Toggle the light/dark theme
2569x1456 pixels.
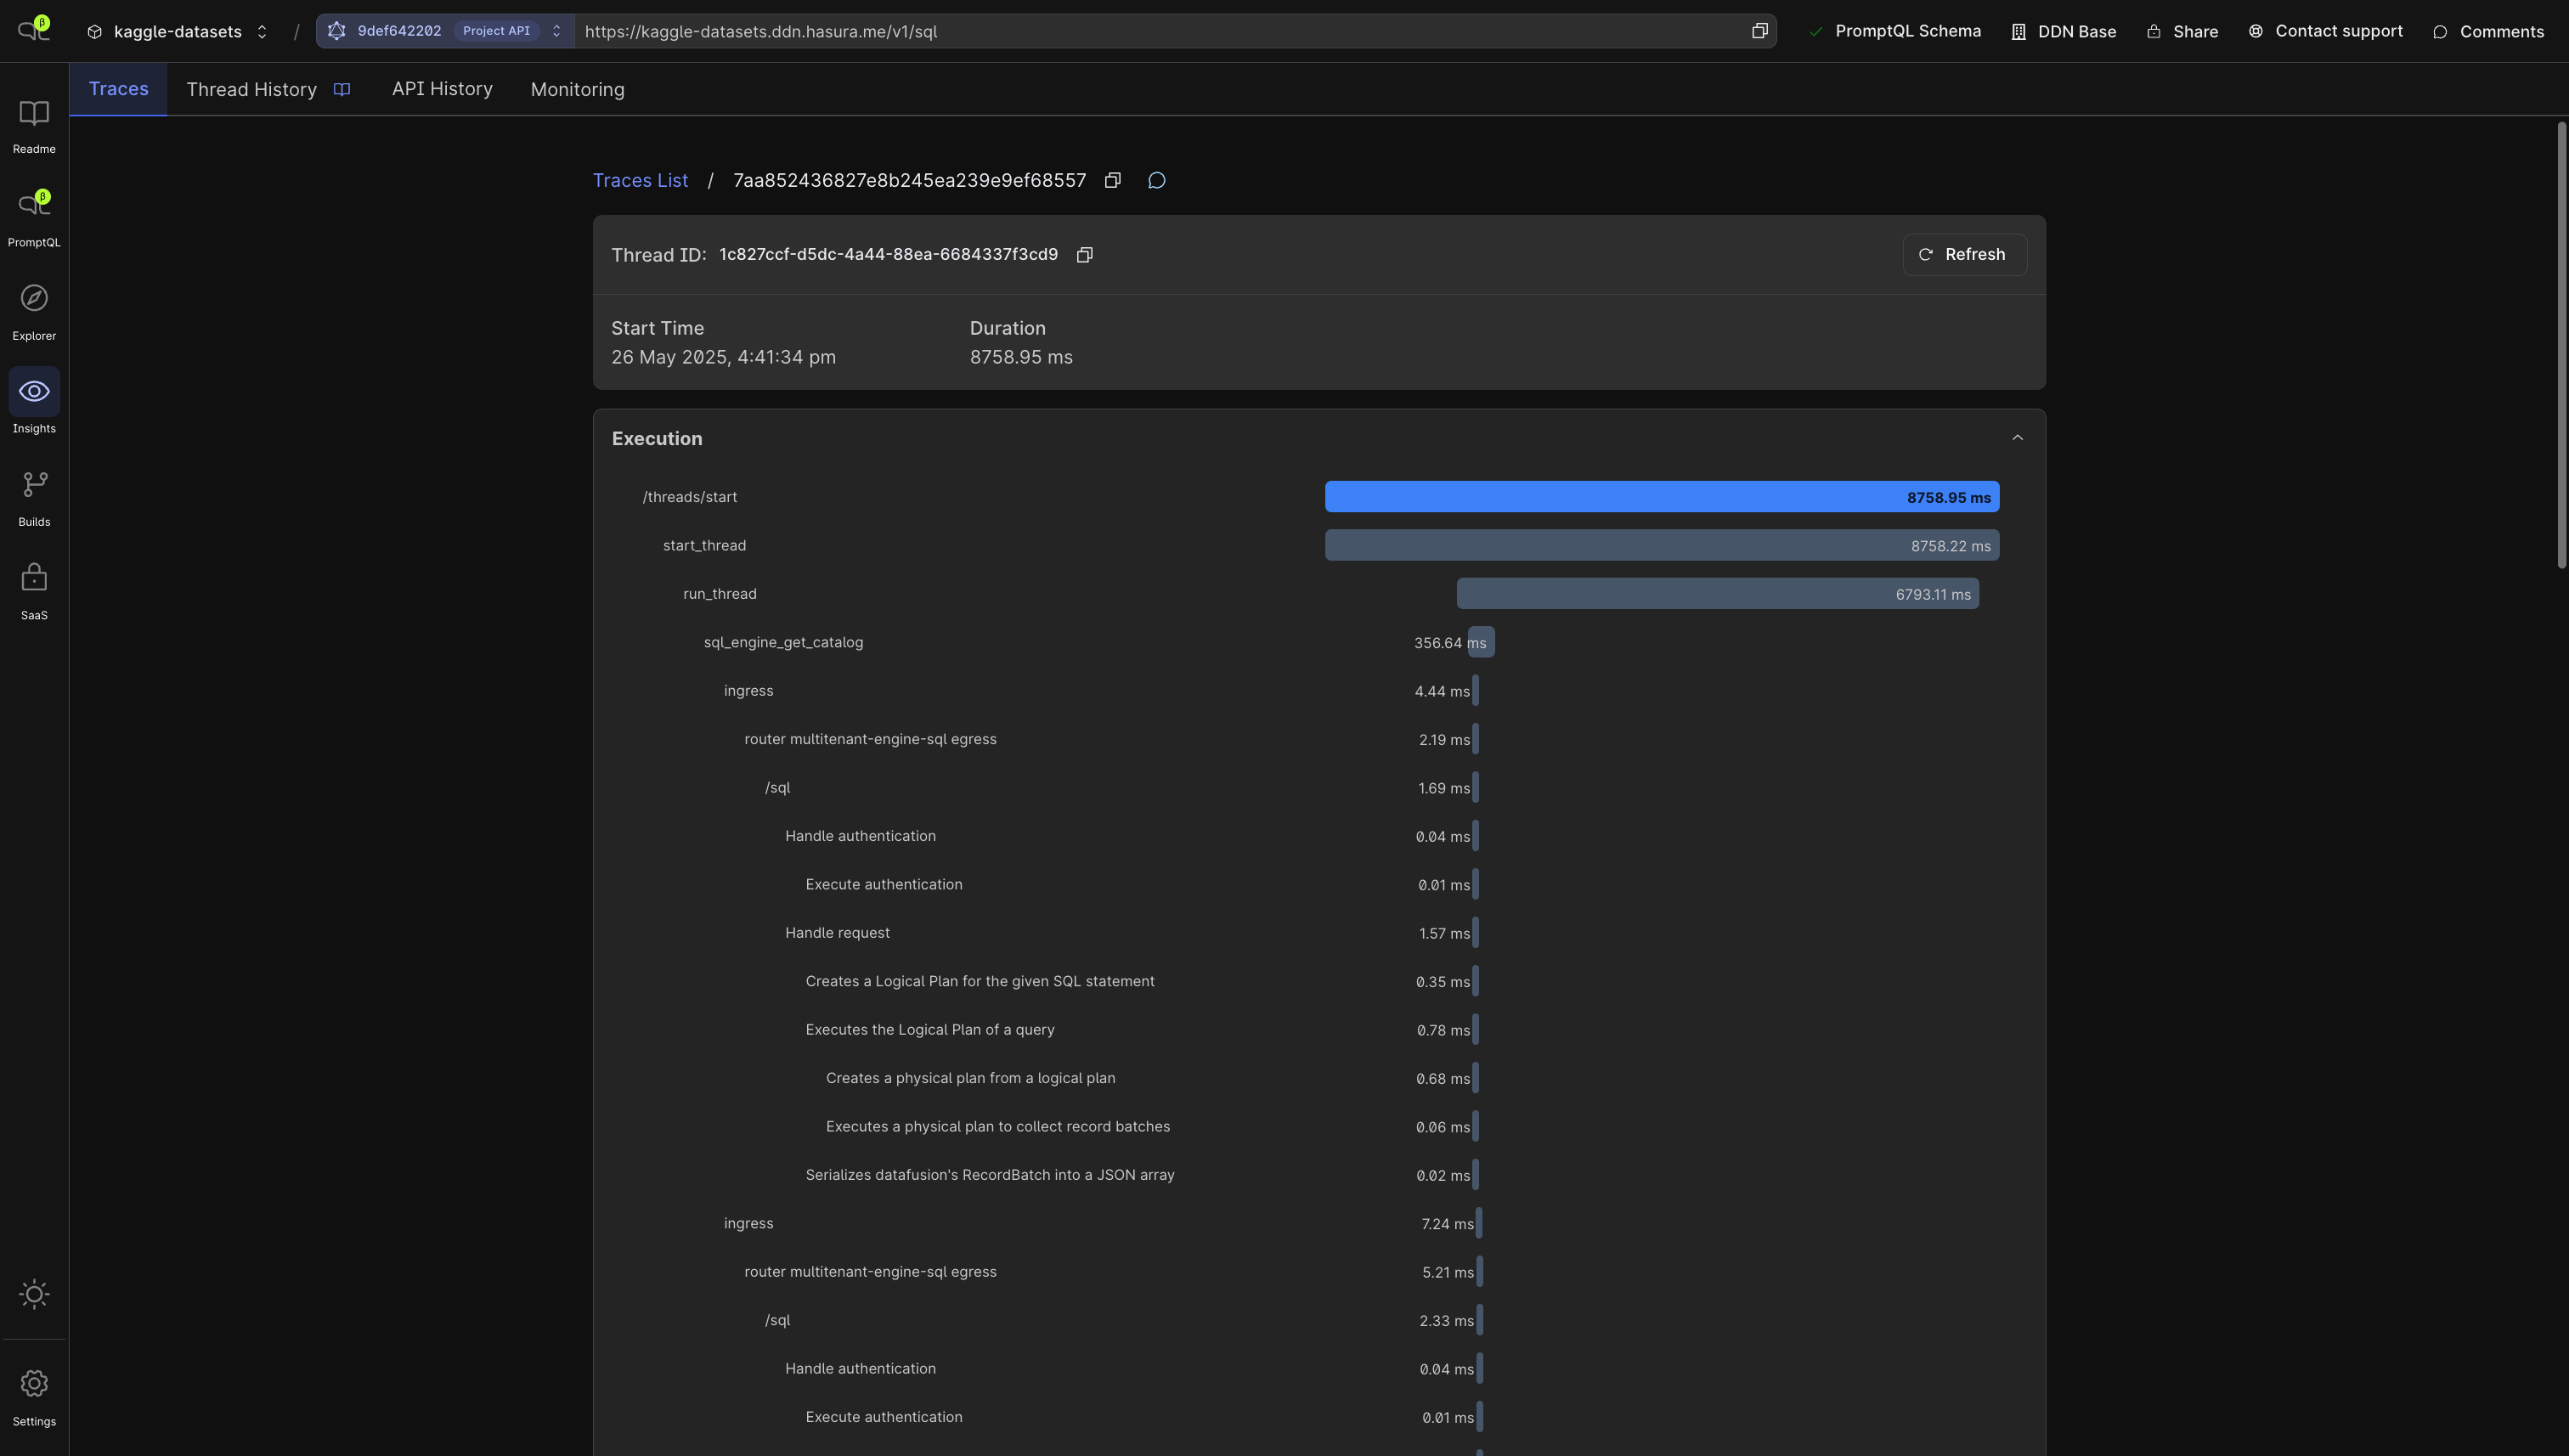tap(33, 1293)
